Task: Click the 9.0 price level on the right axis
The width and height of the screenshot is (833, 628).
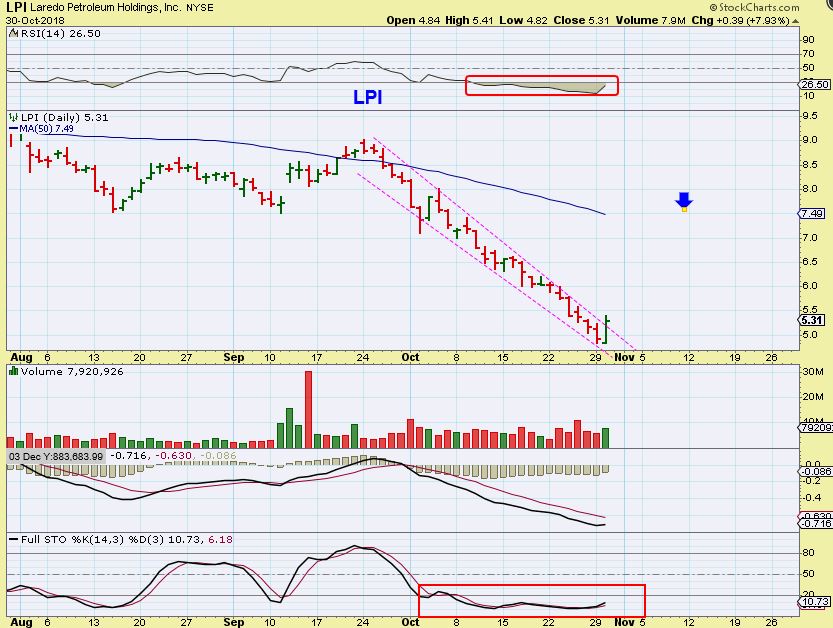Action: click(811, 140)
